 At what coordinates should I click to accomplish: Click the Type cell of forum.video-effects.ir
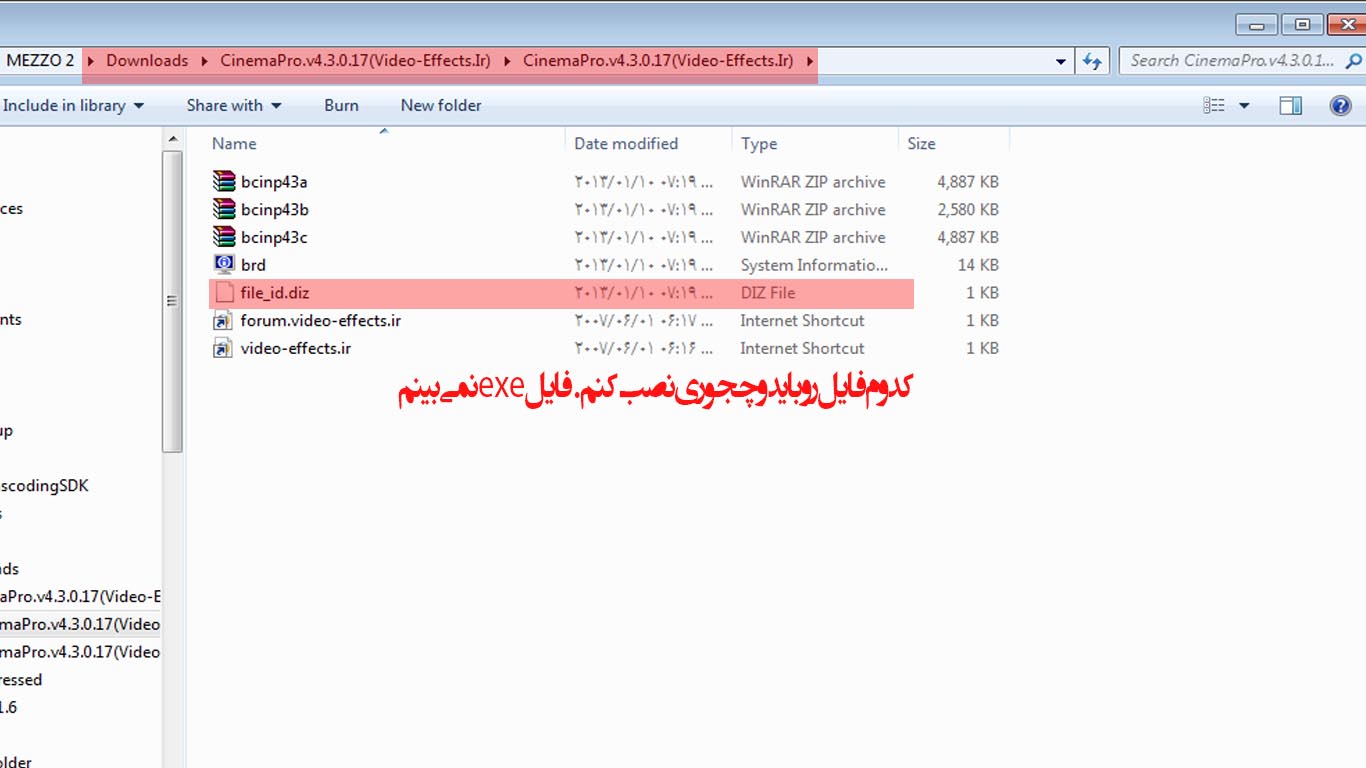click(802, 321)
